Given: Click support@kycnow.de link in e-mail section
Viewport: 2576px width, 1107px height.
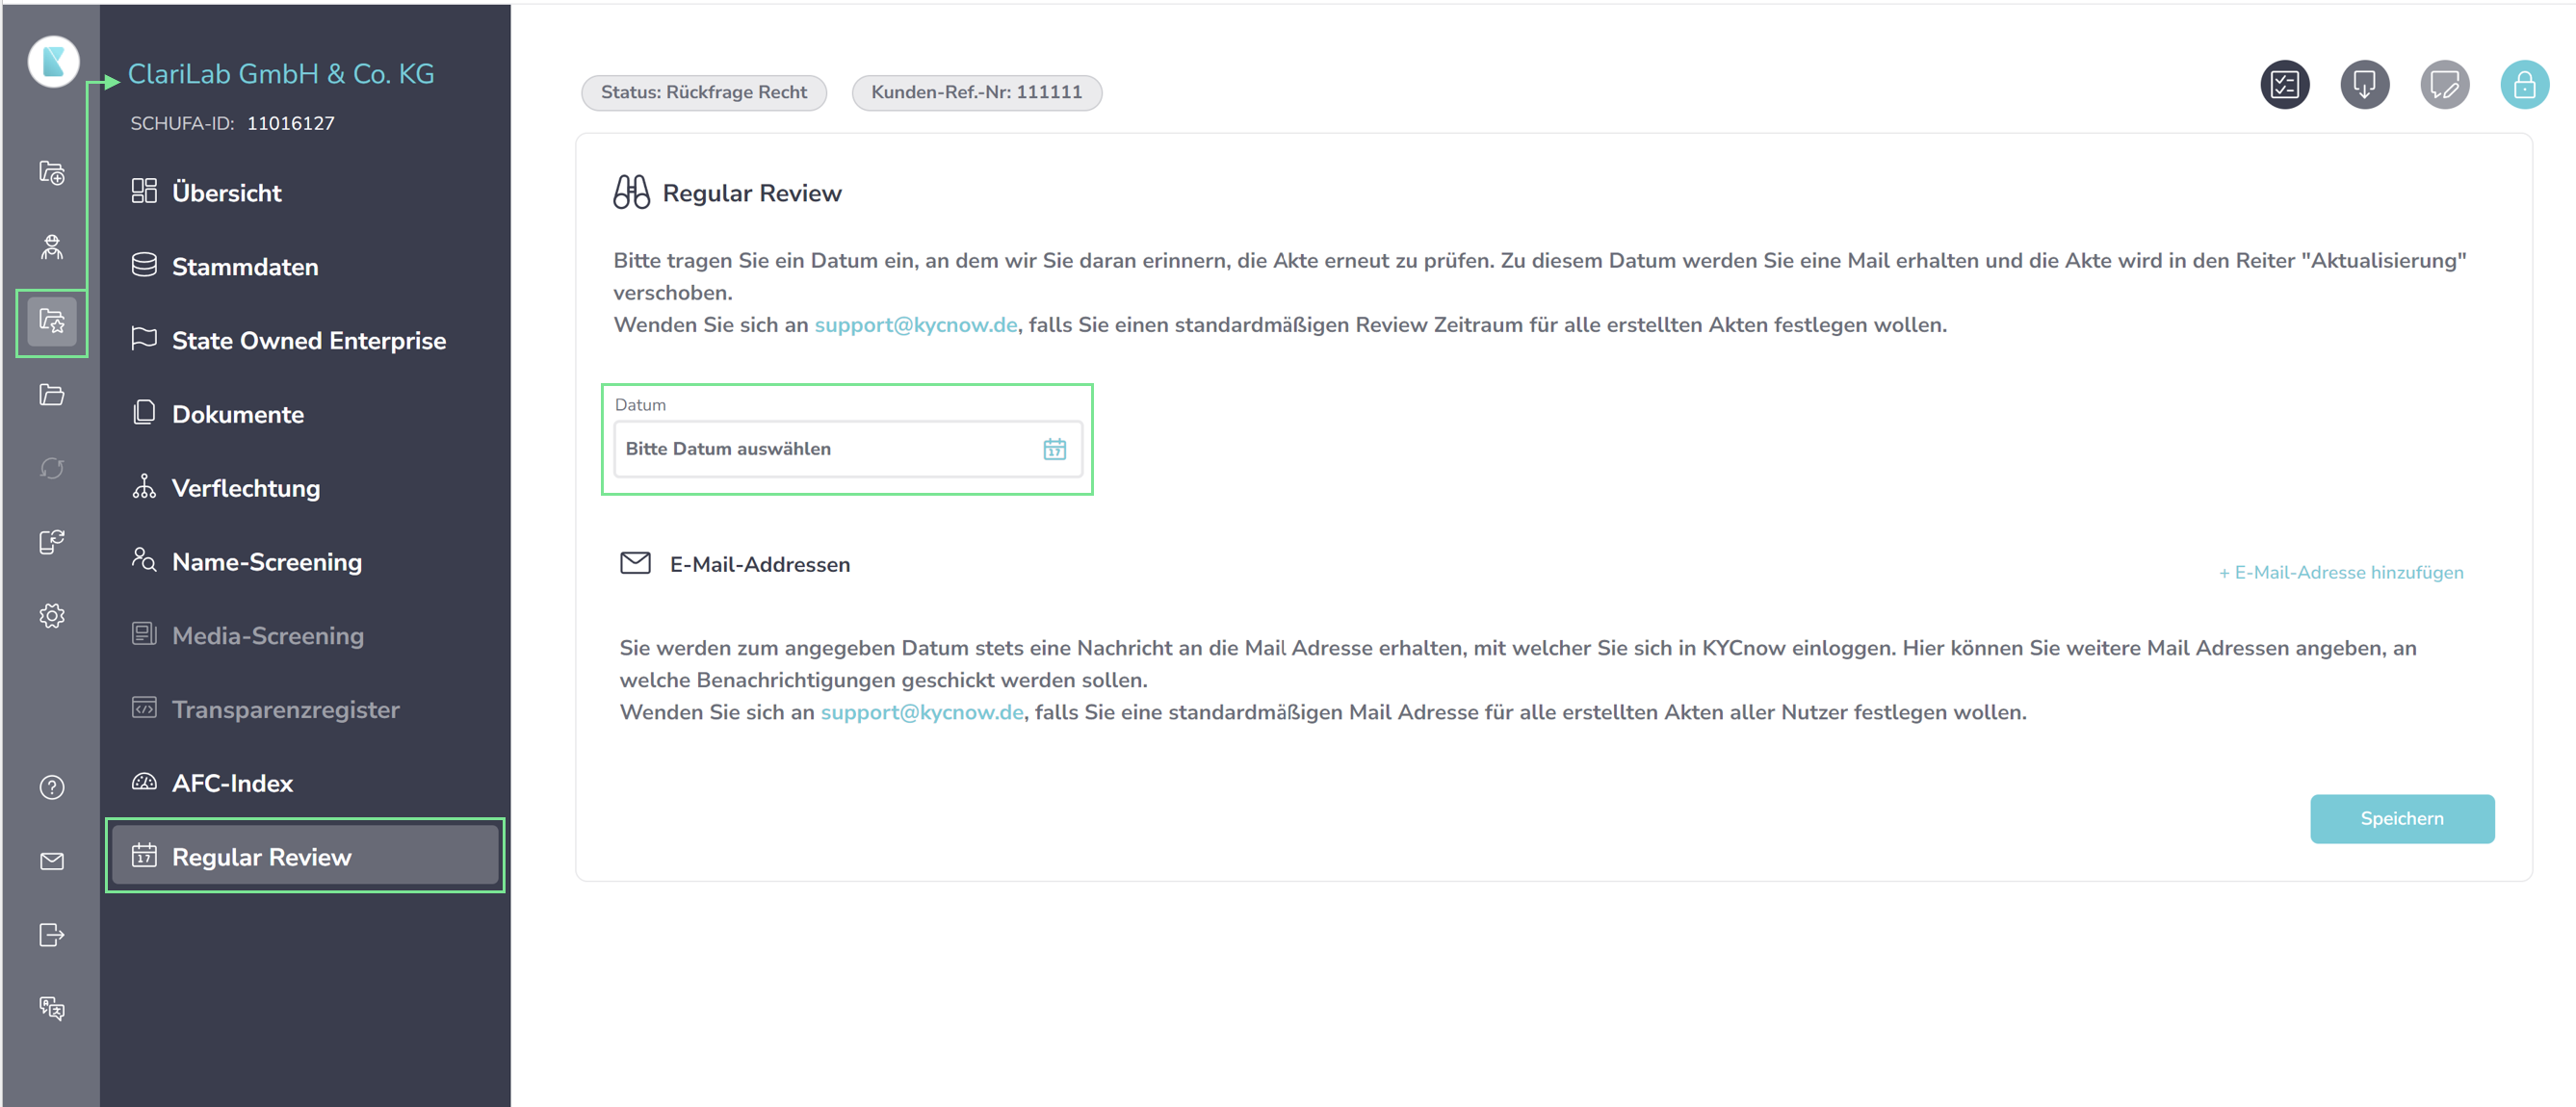Looking at the screenshot, I should (921, 712).
